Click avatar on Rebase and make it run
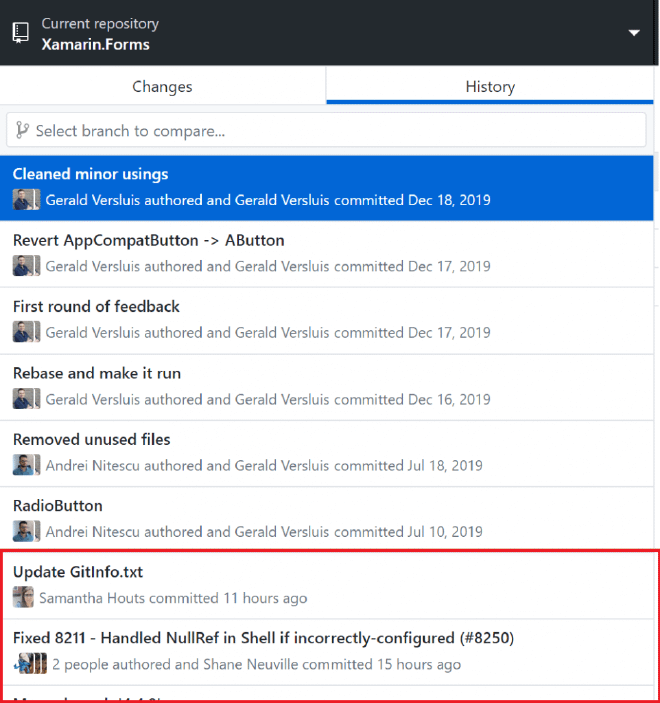Screen dimensions: 660x703 point(26,399)
